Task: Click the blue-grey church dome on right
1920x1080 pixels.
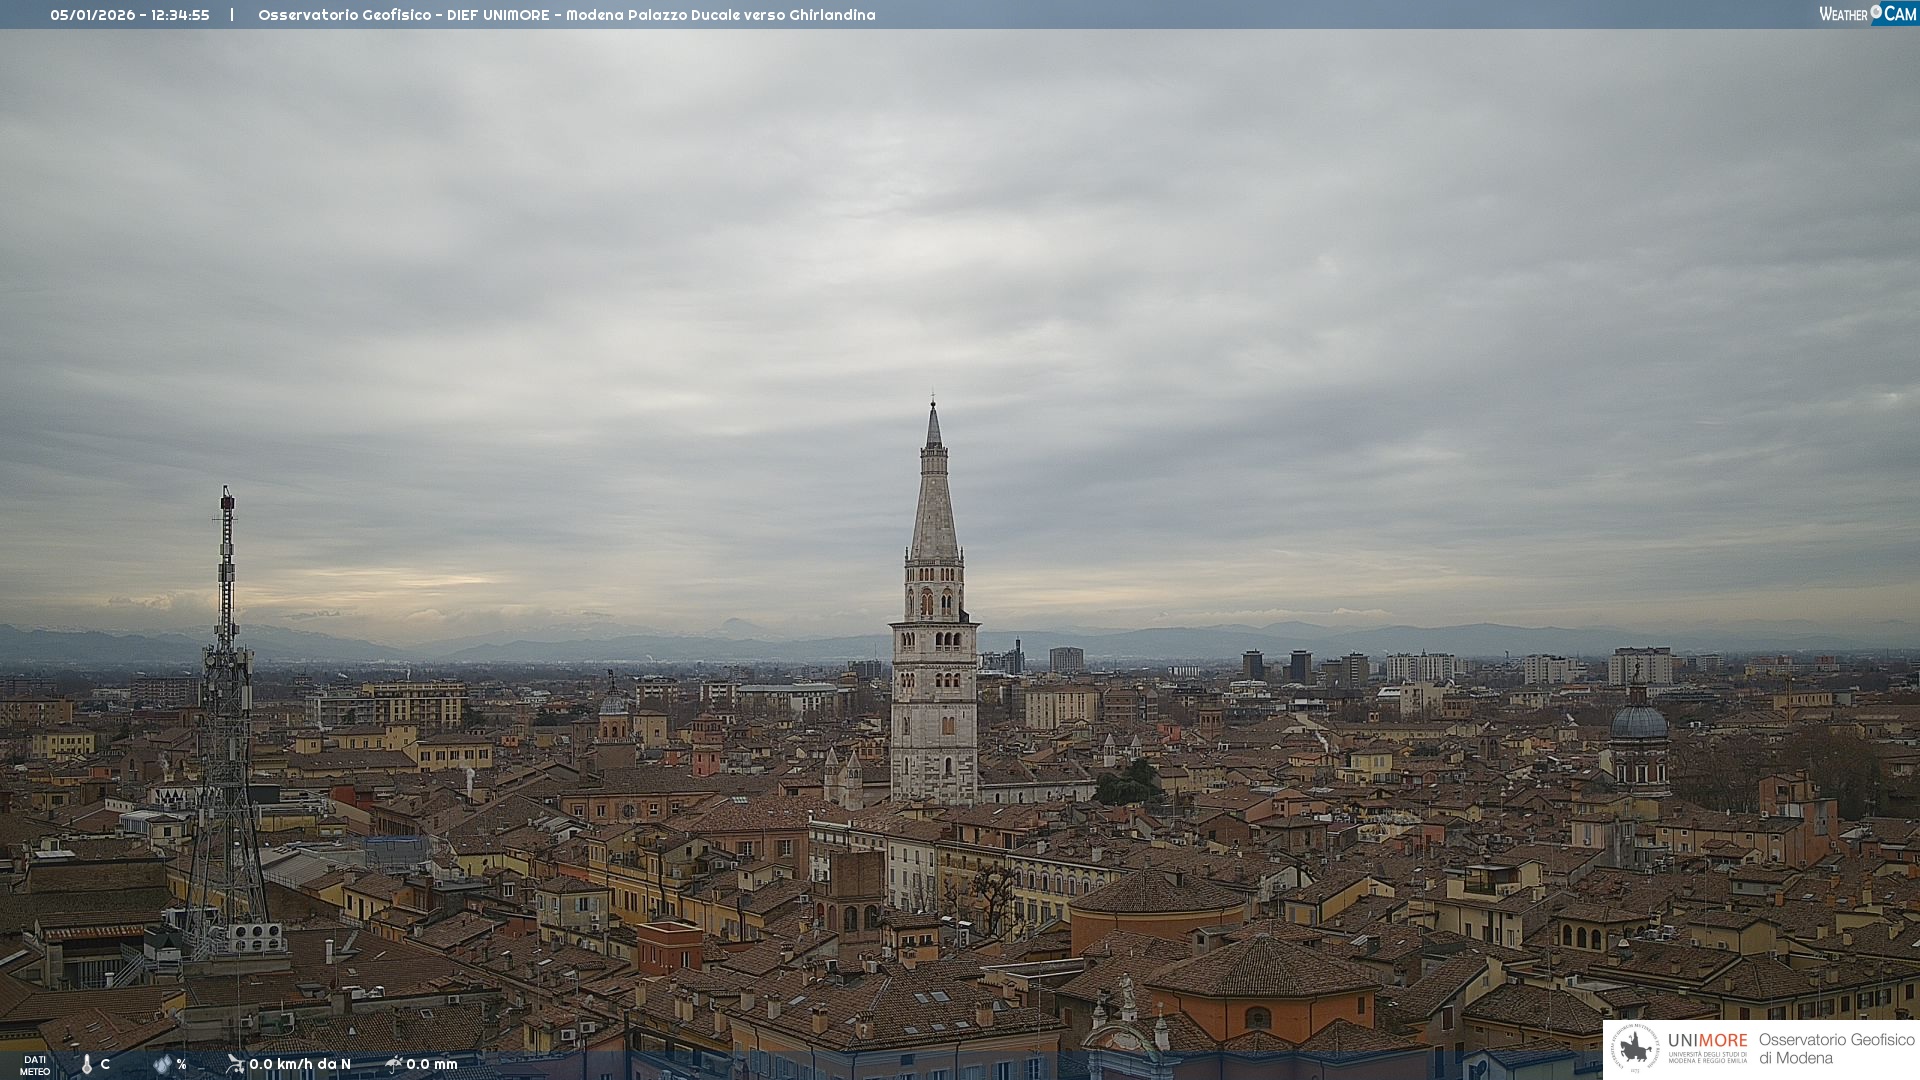Action: (1639, 722)
